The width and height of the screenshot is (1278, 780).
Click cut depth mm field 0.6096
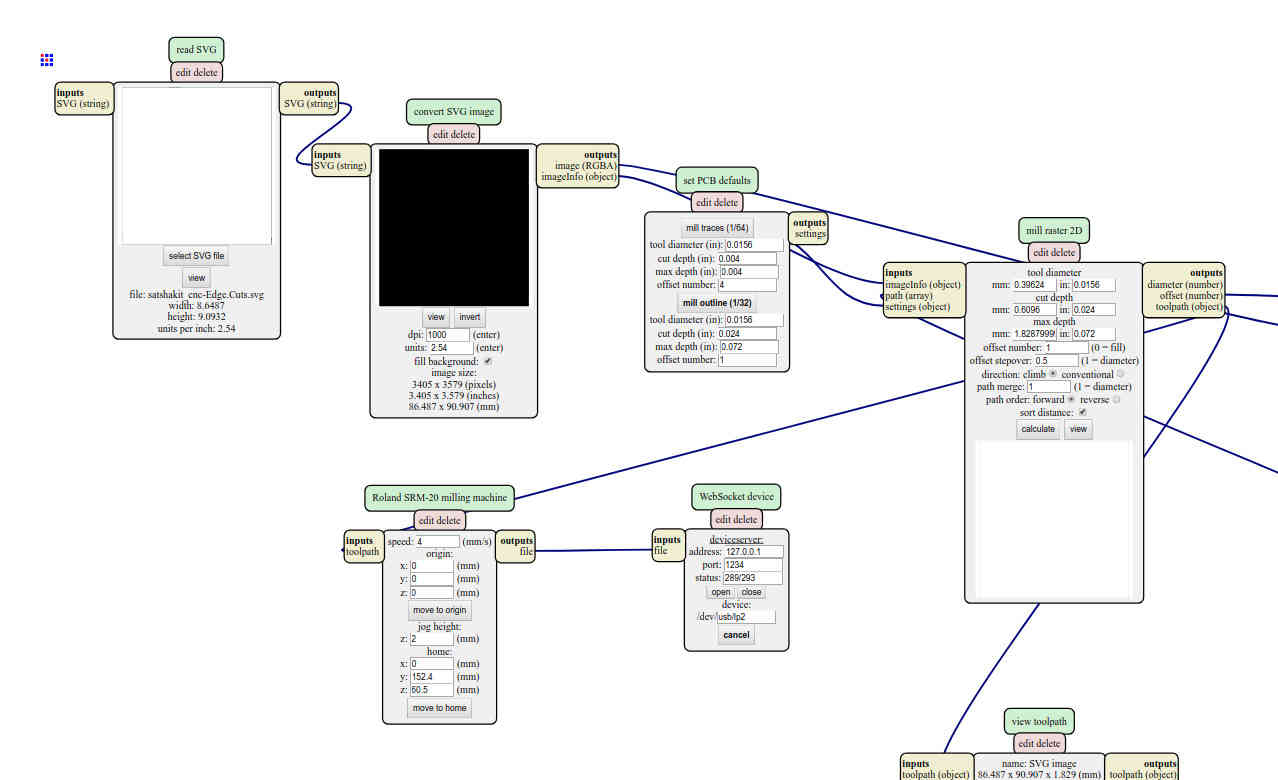(1034, 309)
